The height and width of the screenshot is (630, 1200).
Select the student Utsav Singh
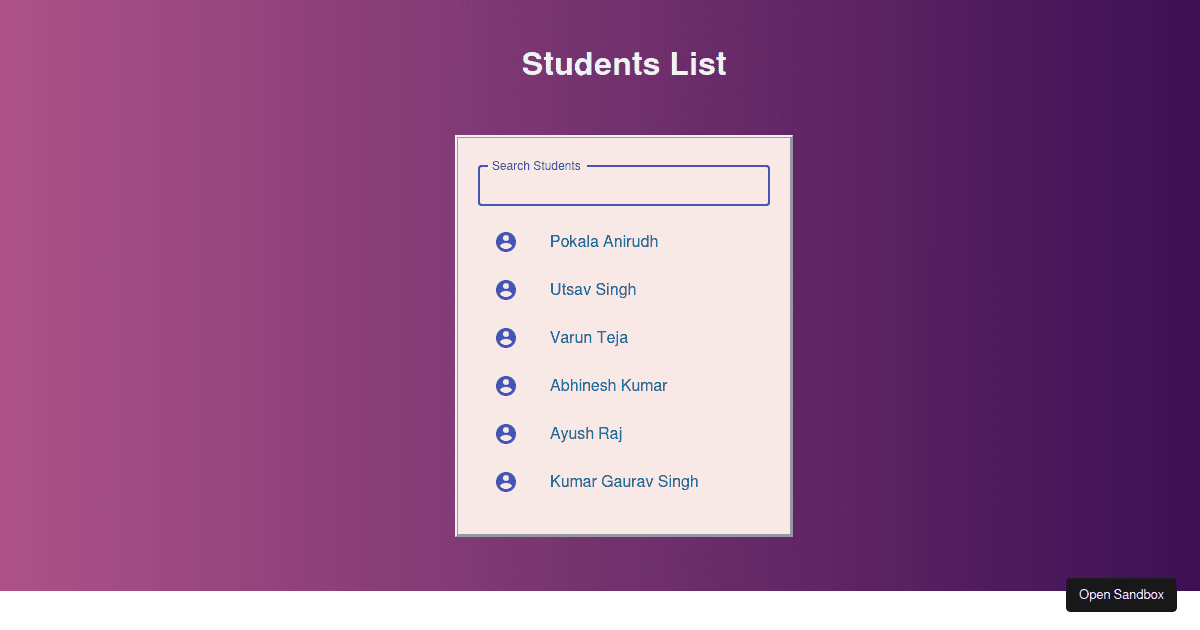[593, 289]
